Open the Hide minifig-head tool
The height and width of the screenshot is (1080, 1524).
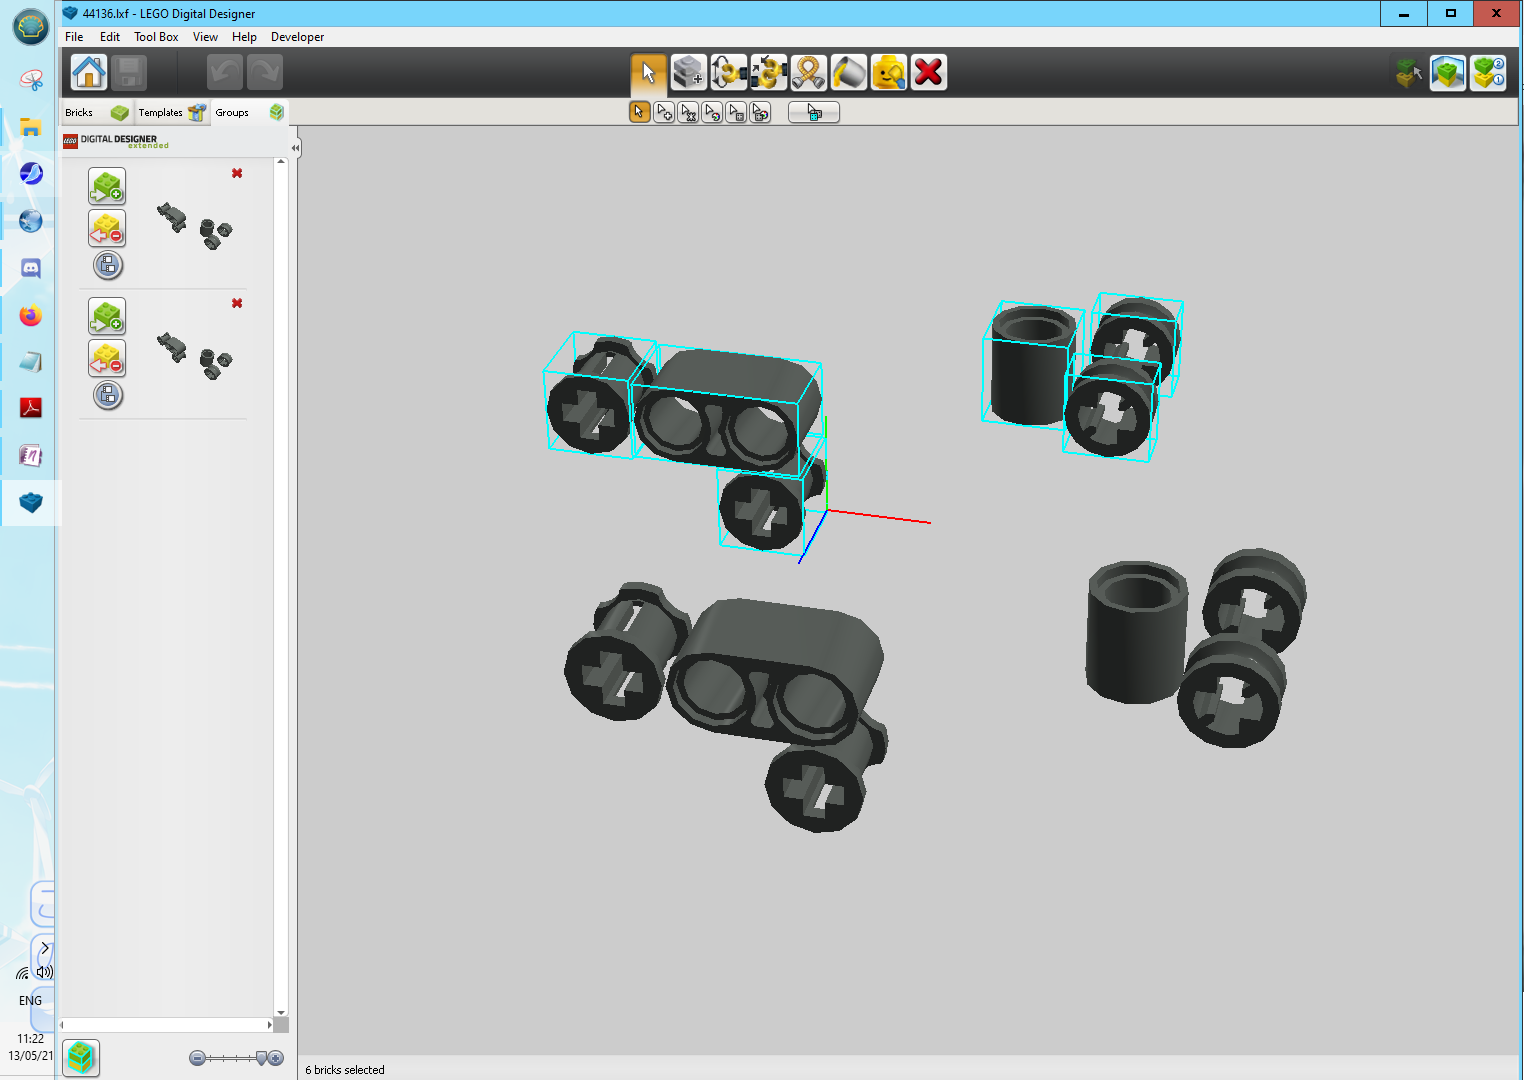click(x=888, y=72)
